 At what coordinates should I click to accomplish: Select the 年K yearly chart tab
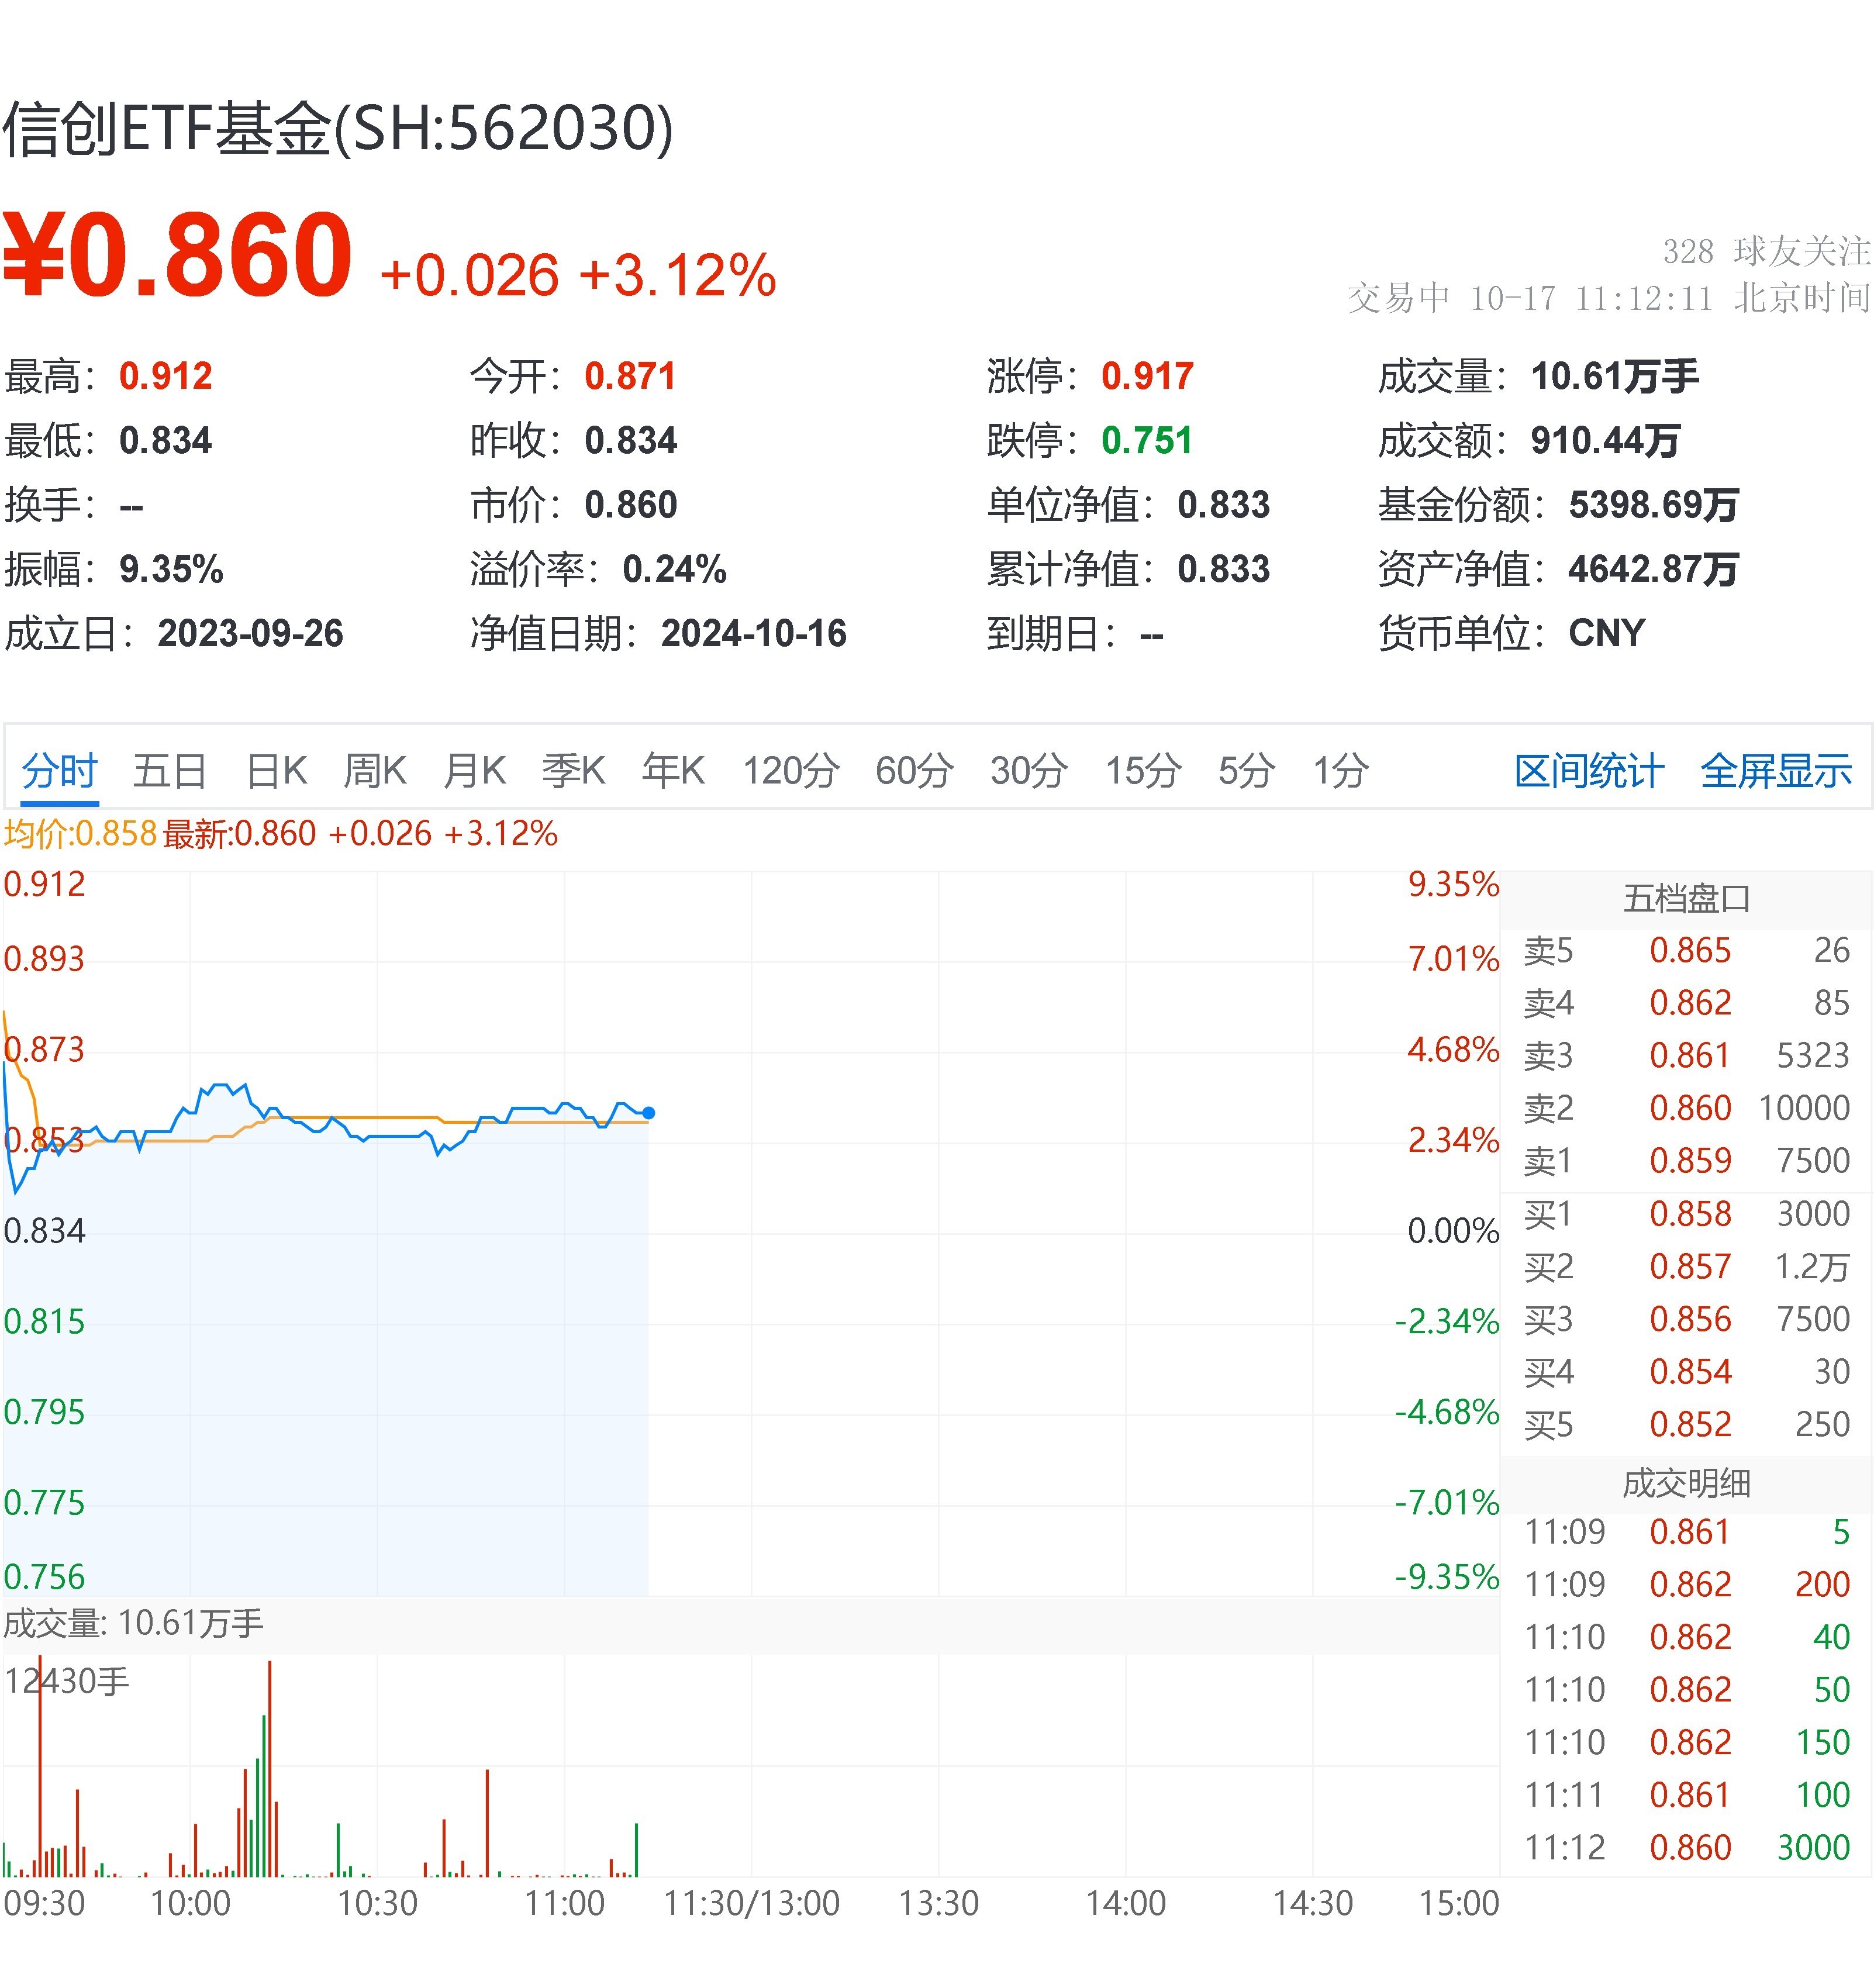[674, 771]
